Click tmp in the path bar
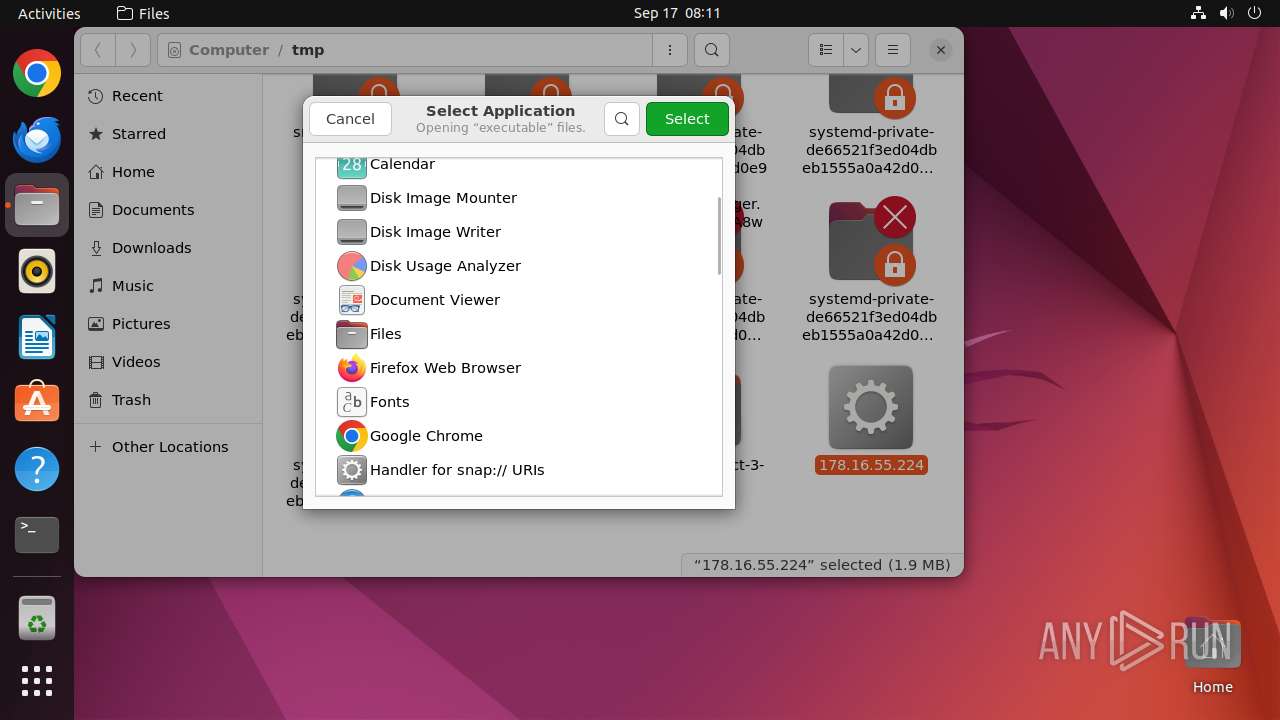 click(308, 50)
